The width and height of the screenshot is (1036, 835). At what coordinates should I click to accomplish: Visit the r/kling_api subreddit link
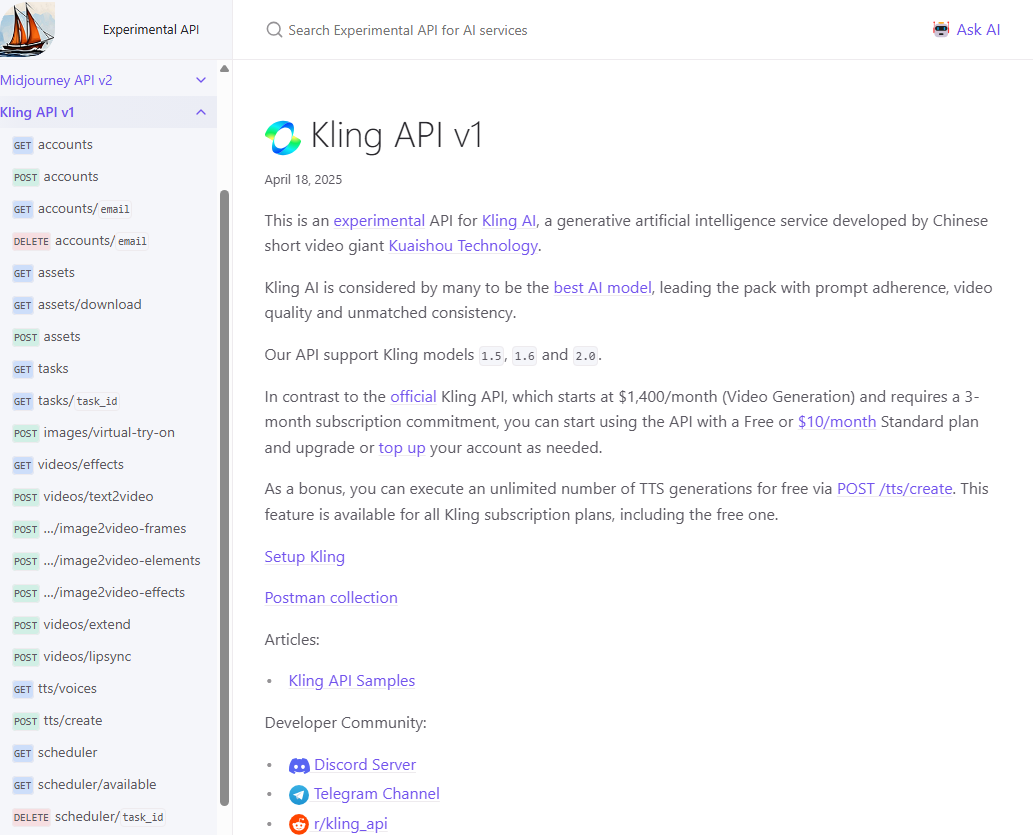click(x=350, y=824)
